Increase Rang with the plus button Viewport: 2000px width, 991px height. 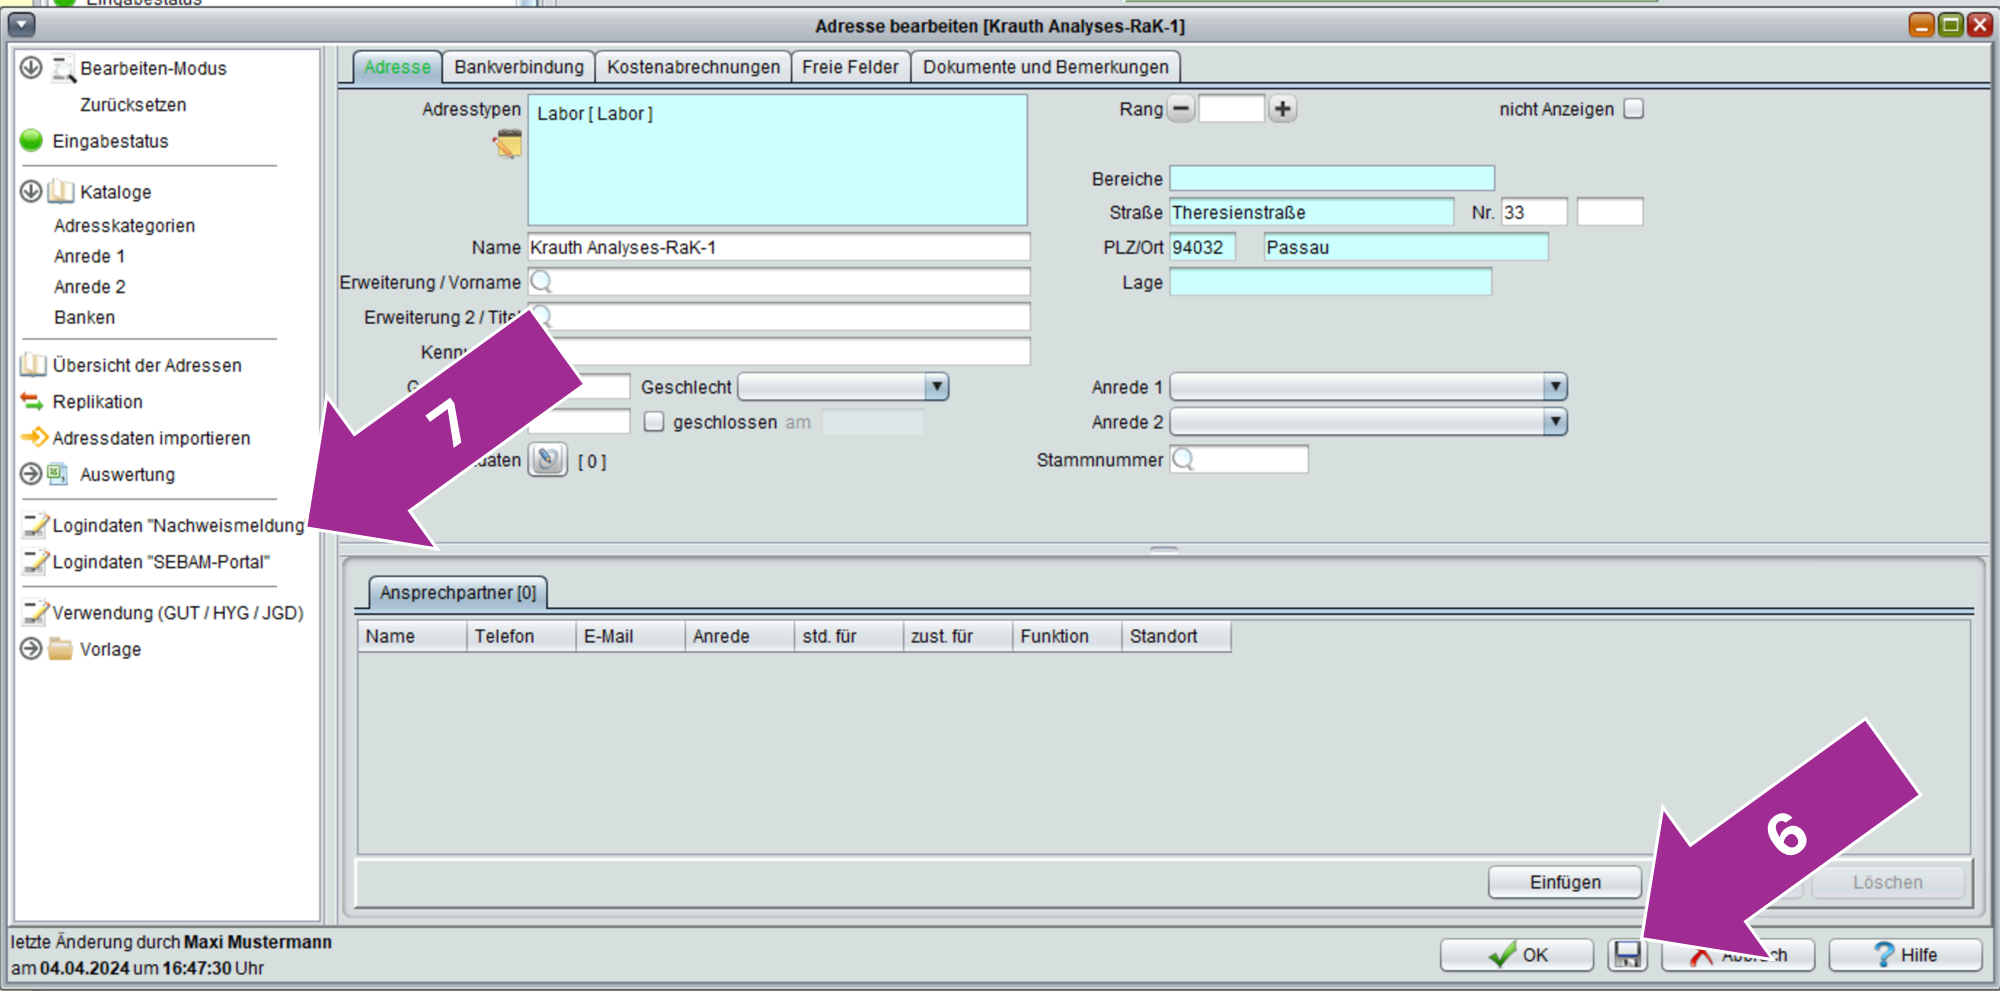click(x=1282, y=109)
